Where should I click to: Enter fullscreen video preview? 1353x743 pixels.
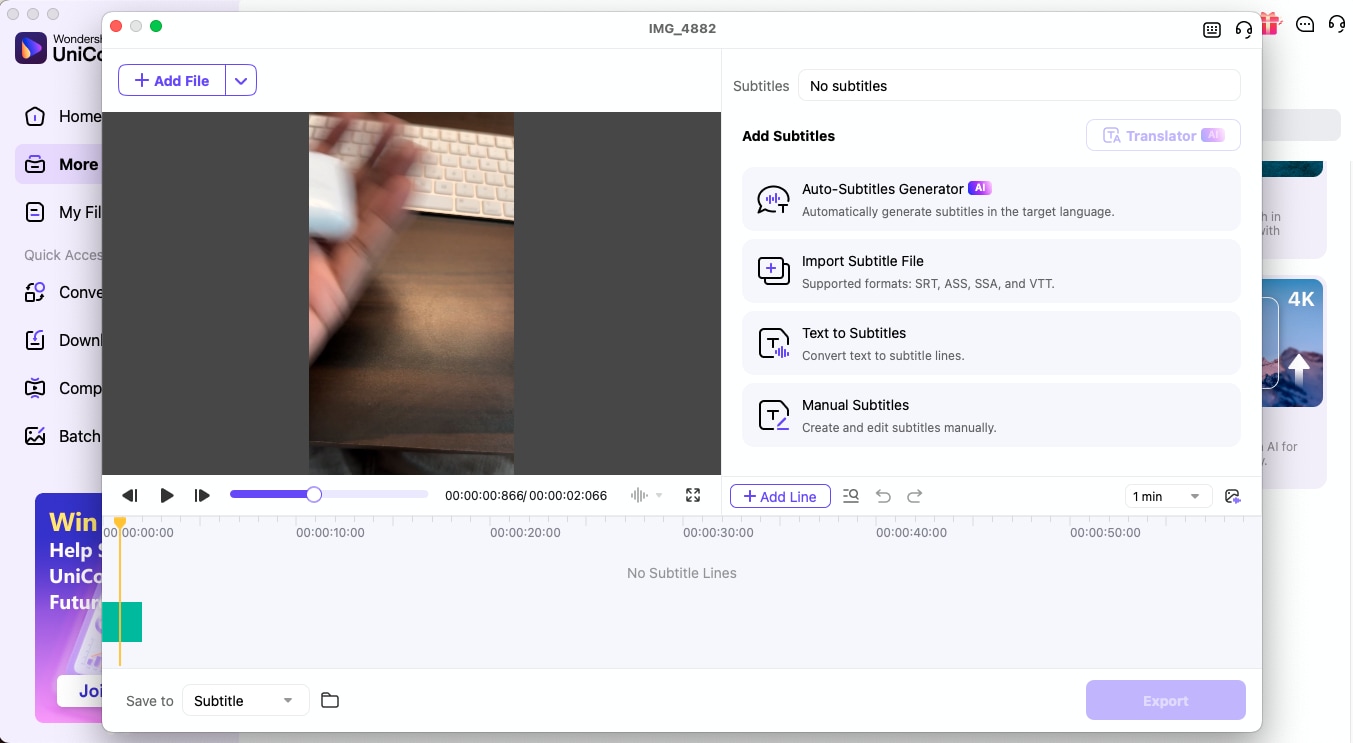(693, 495)
